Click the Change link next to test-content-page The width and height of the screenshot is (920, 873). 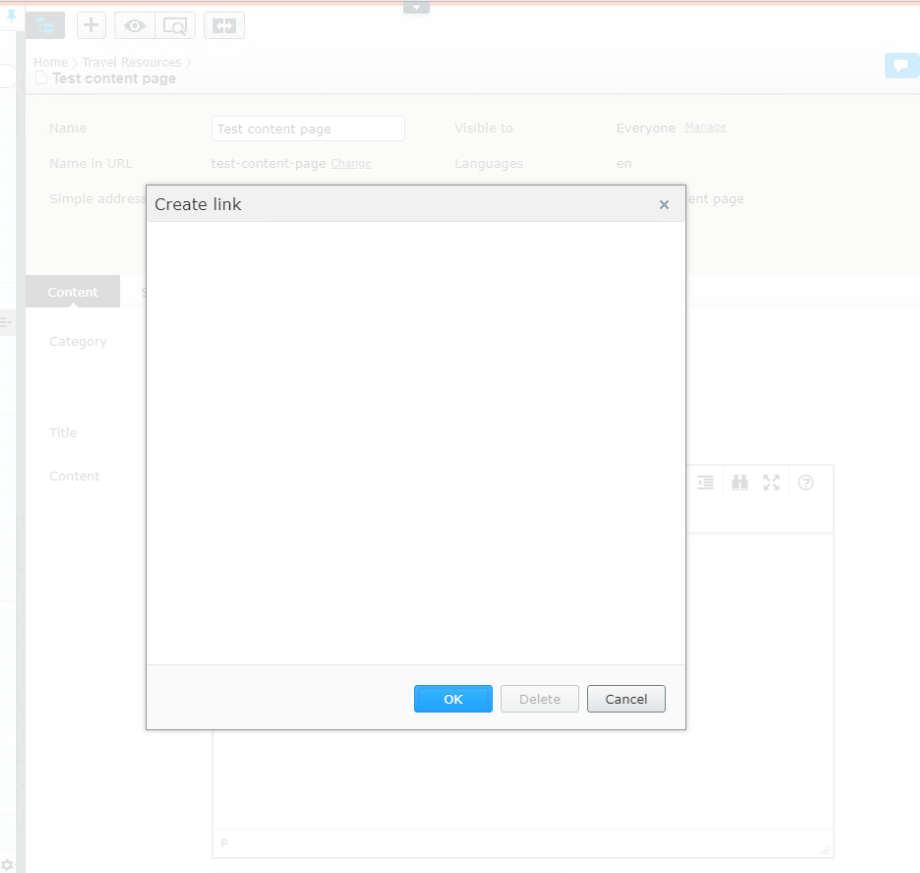350,163
